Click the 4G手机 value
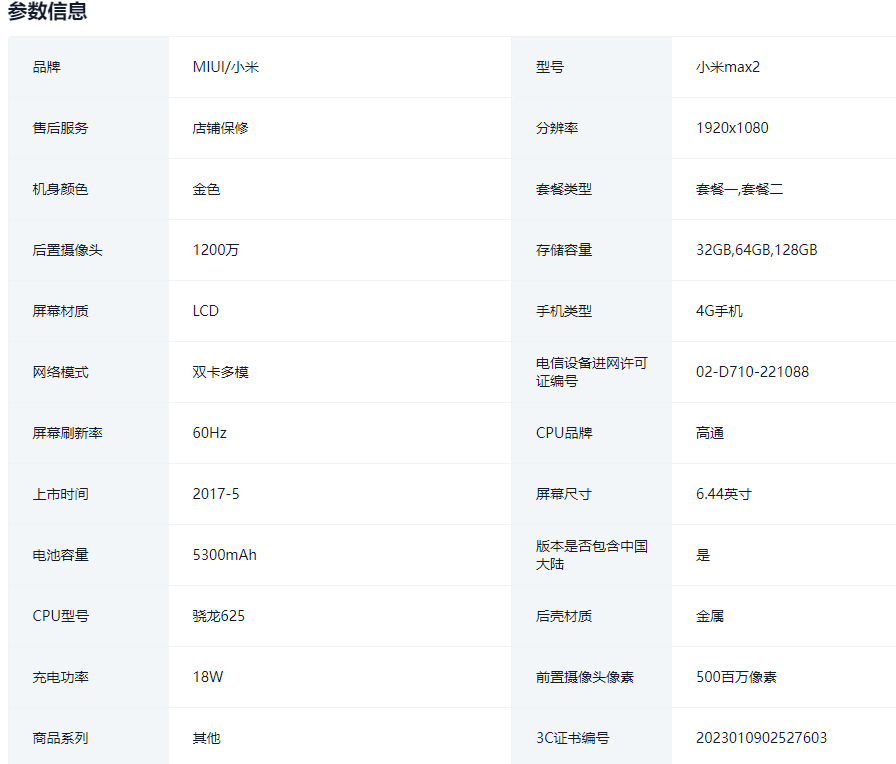This screenshot has height=764, width=896. coord(719,311)
